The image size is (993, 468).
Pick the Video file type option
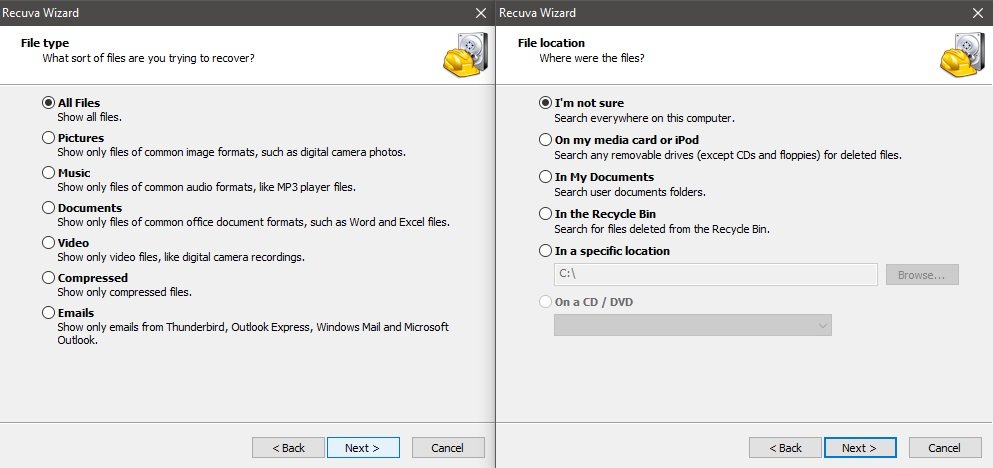[x=49, y=243]
